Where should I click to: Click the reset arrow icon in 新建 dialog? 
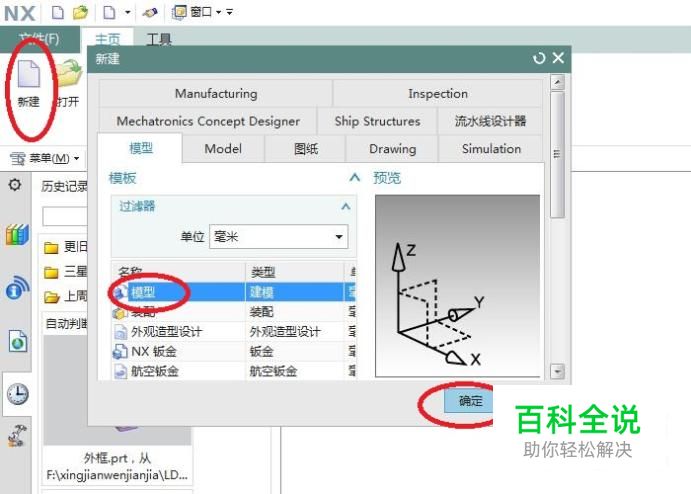tap(539, 58)
